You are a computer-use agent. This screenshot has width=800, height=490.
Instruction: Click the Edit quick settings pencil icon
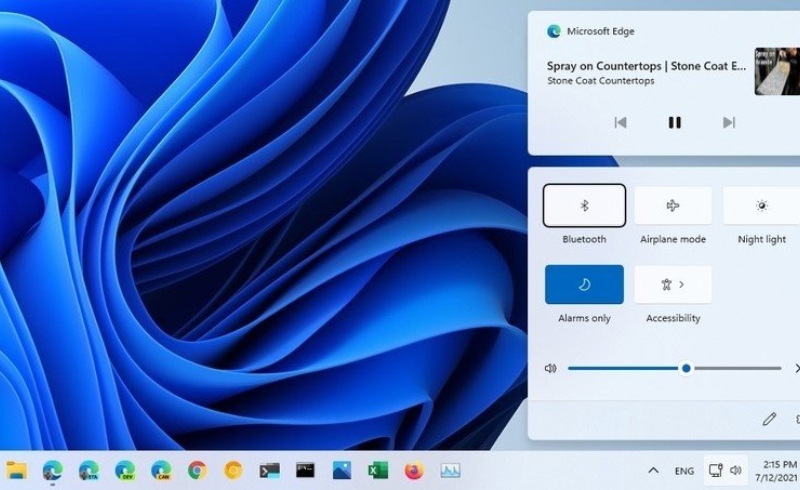(x=769, y=419)
